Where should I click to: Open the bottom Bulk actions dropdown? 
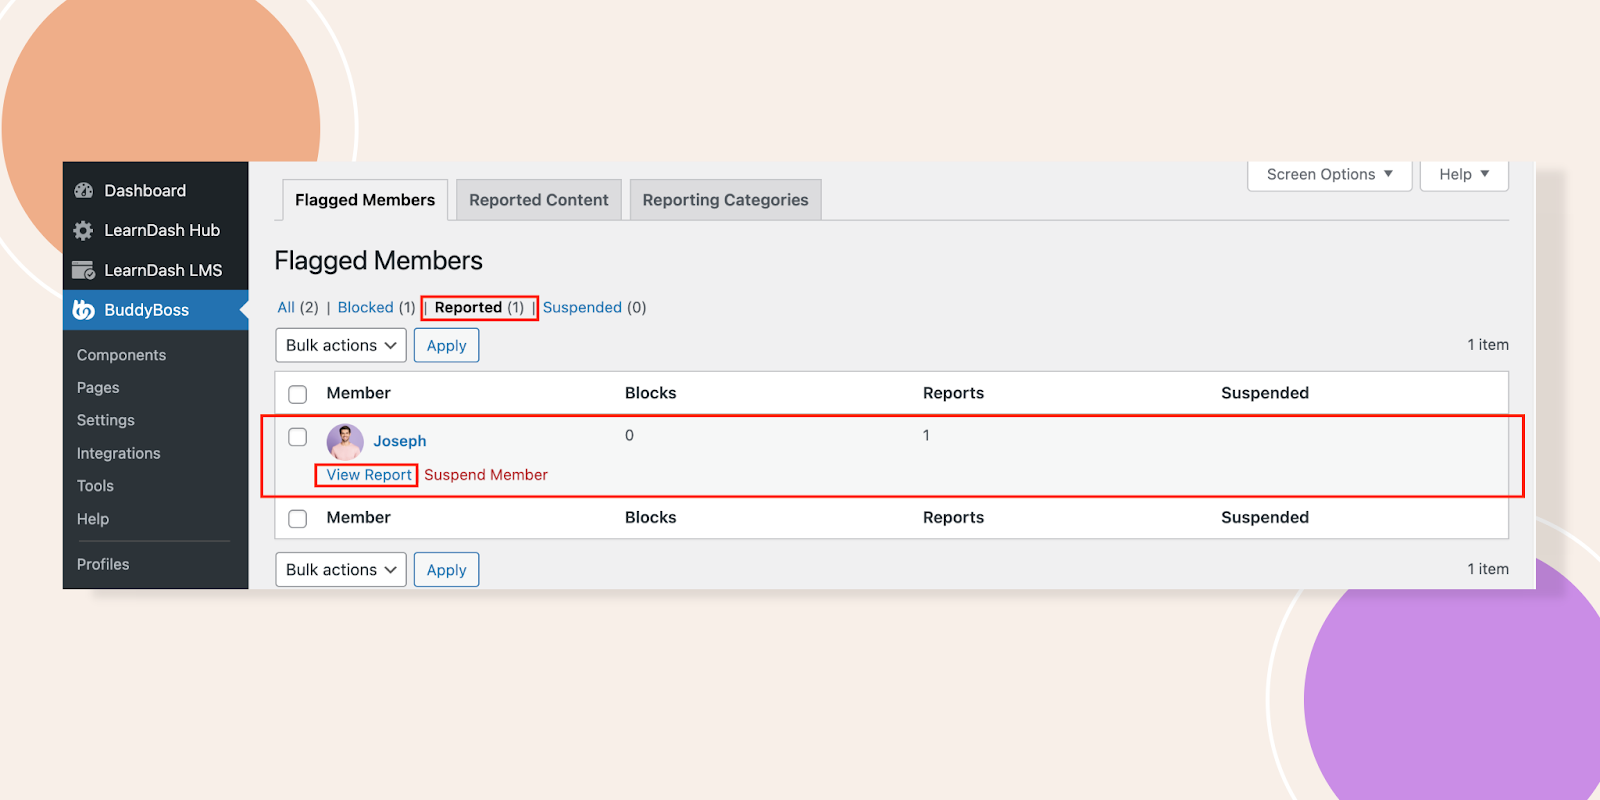(x=341, y=569)
